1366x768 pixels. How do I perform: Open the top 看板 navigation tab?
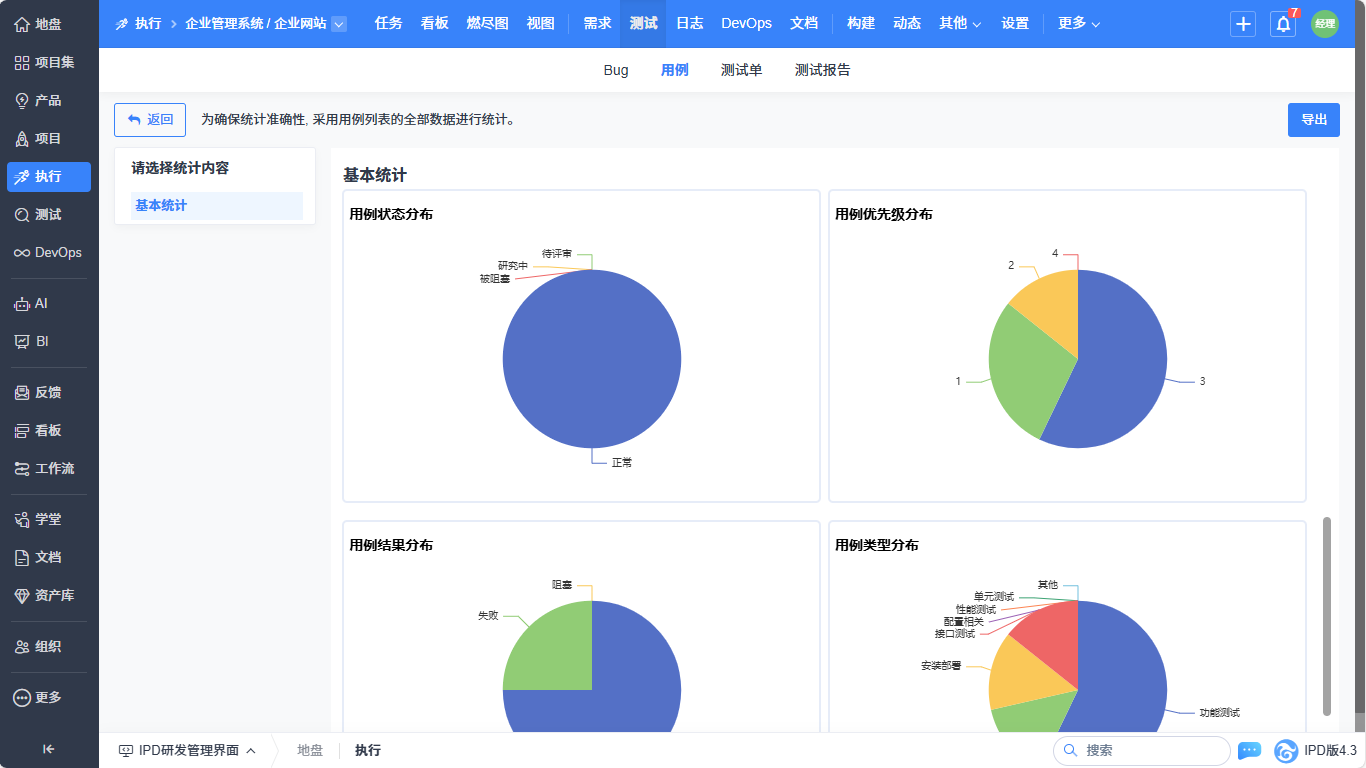click(x=435, y=23)
